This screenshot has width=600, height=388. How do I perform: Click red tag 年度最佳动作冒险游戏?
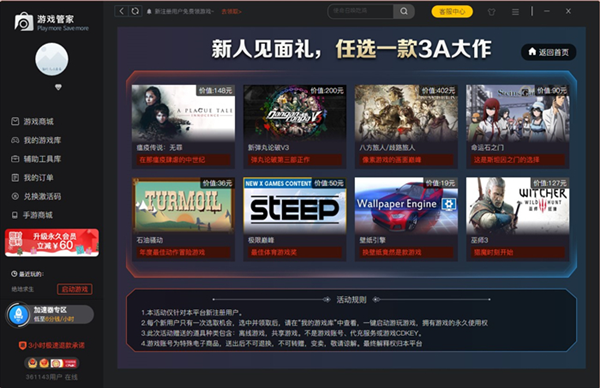[x=183, y=253]
